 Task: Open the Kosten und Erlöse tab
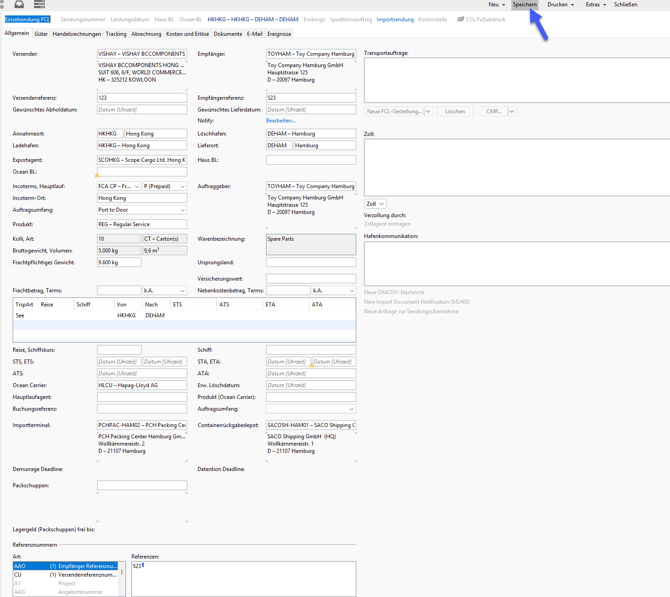(187, 34)
